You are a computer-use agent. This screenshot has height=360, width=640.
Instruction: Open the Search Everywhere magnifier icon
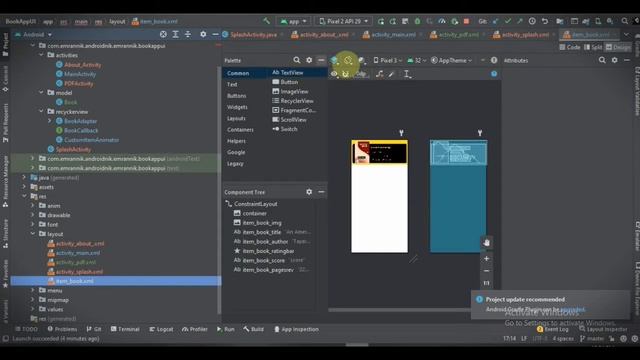tap(624, 21)
